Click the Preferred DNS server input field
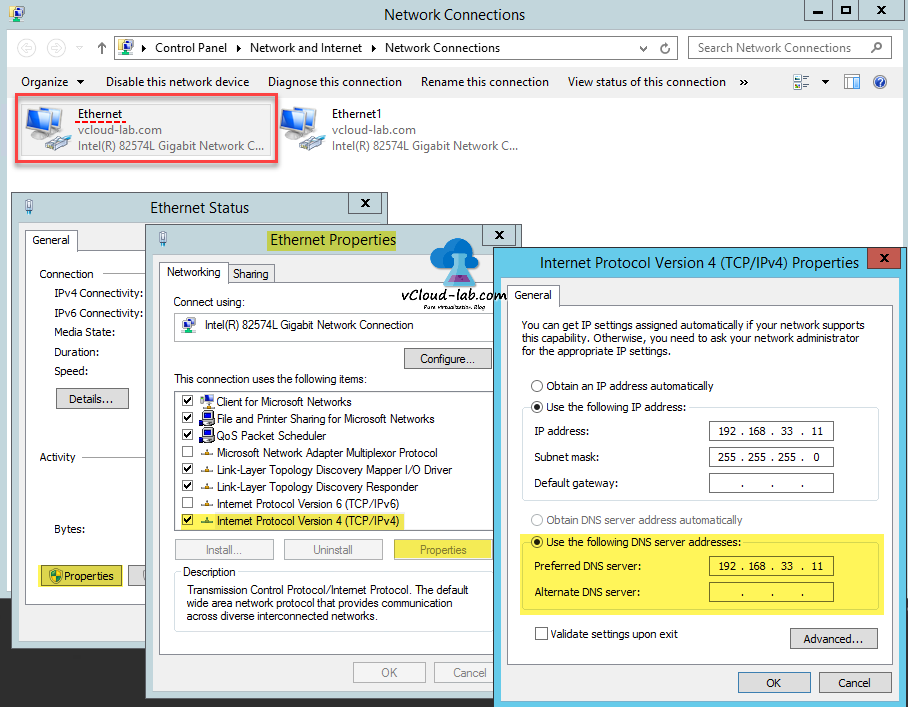 pyautogui.click(x=770, y=566)
